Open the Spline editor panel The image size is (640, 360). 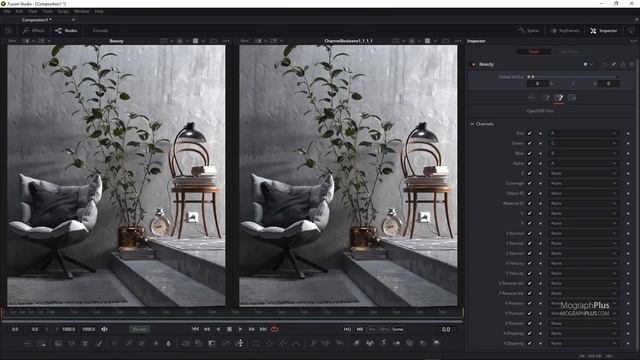[528, 31]
